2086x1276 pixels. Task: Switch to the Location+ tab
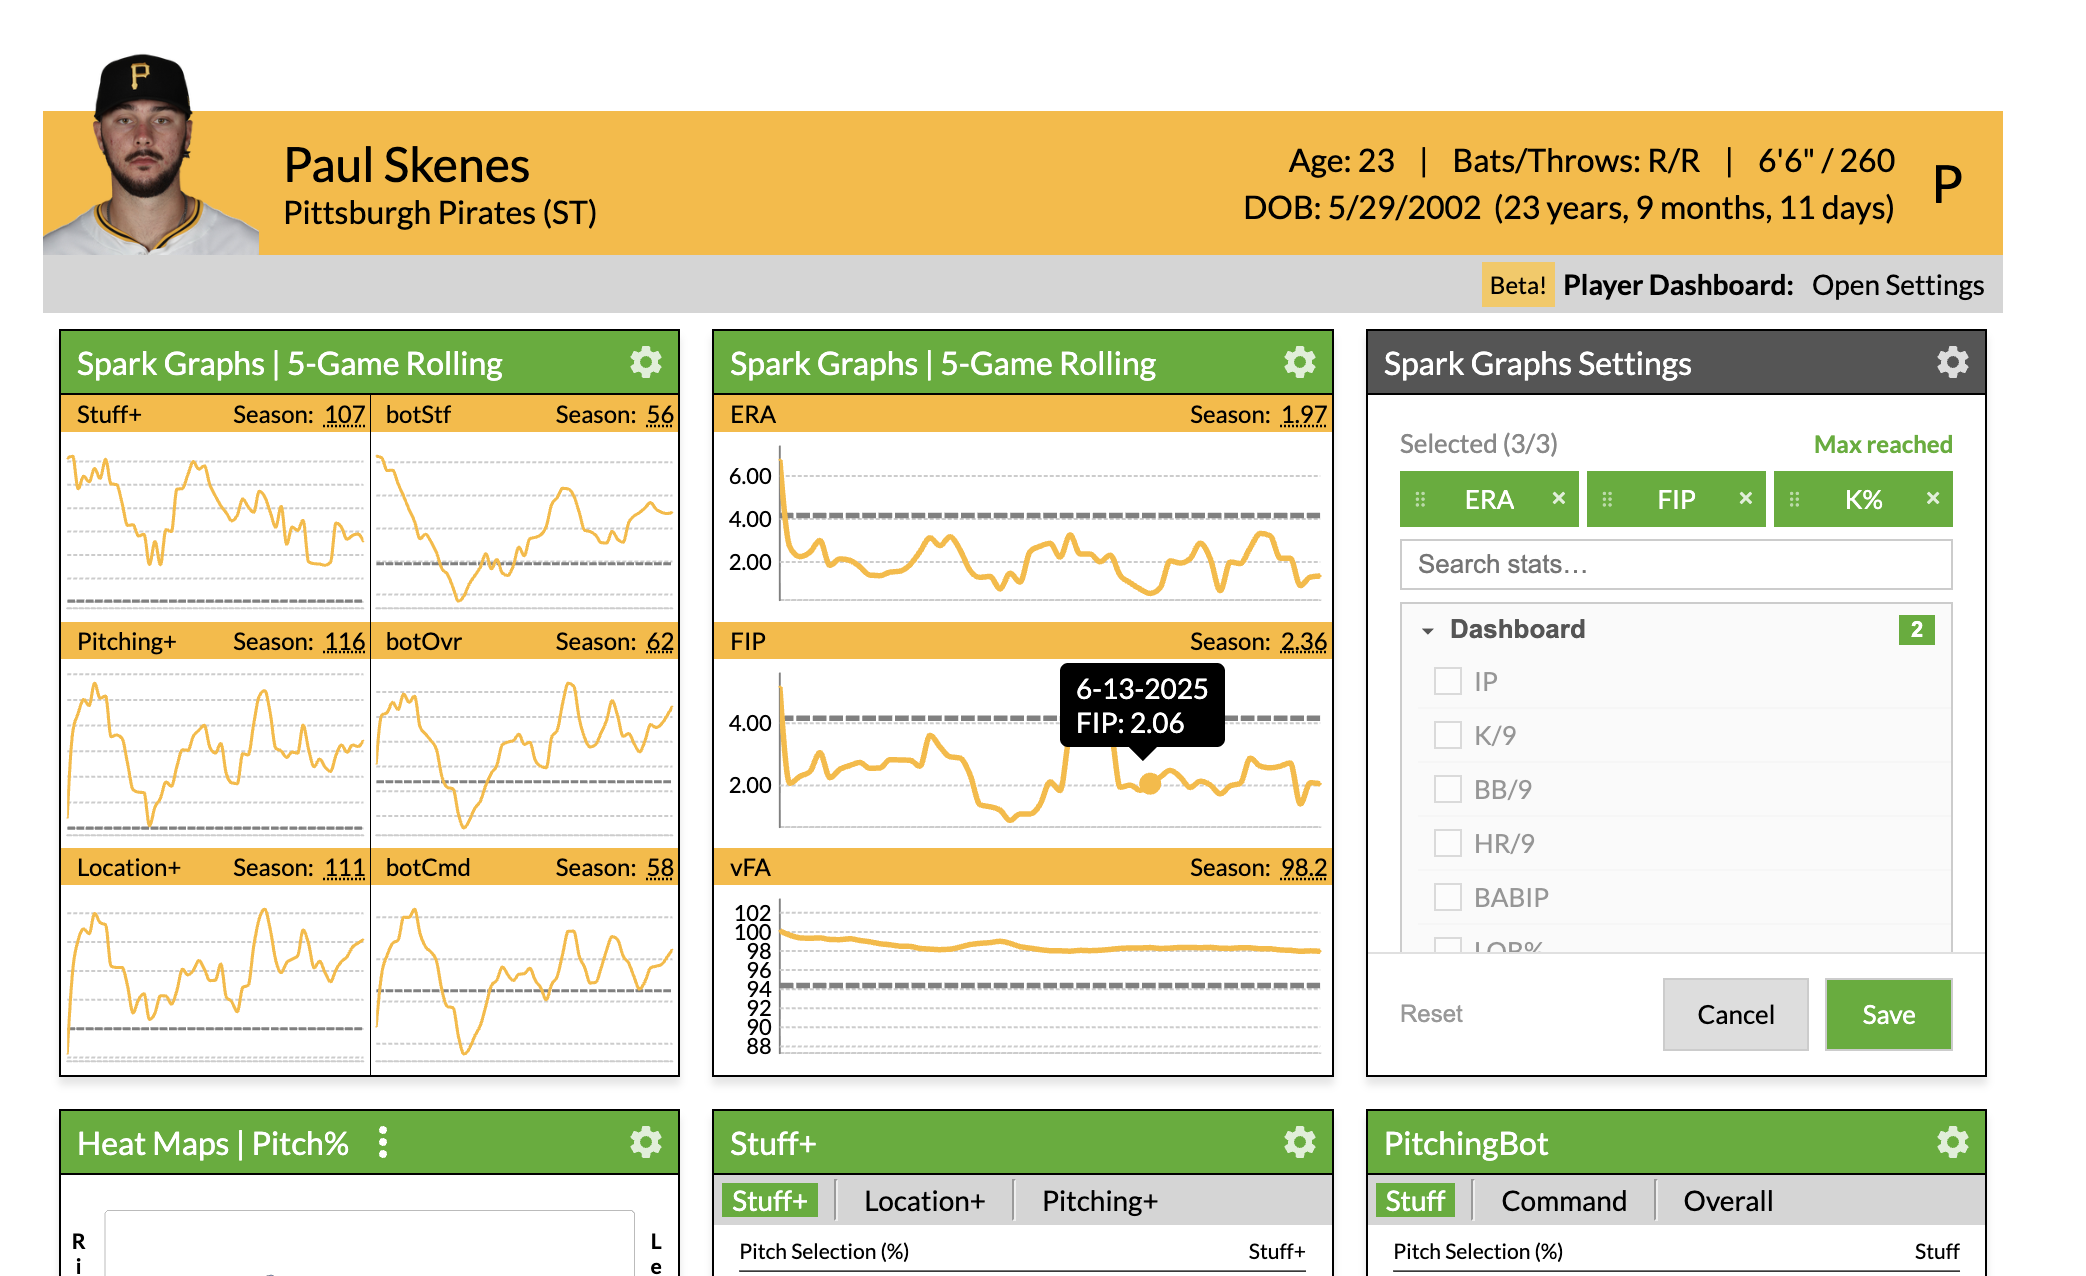[924, 1201]
